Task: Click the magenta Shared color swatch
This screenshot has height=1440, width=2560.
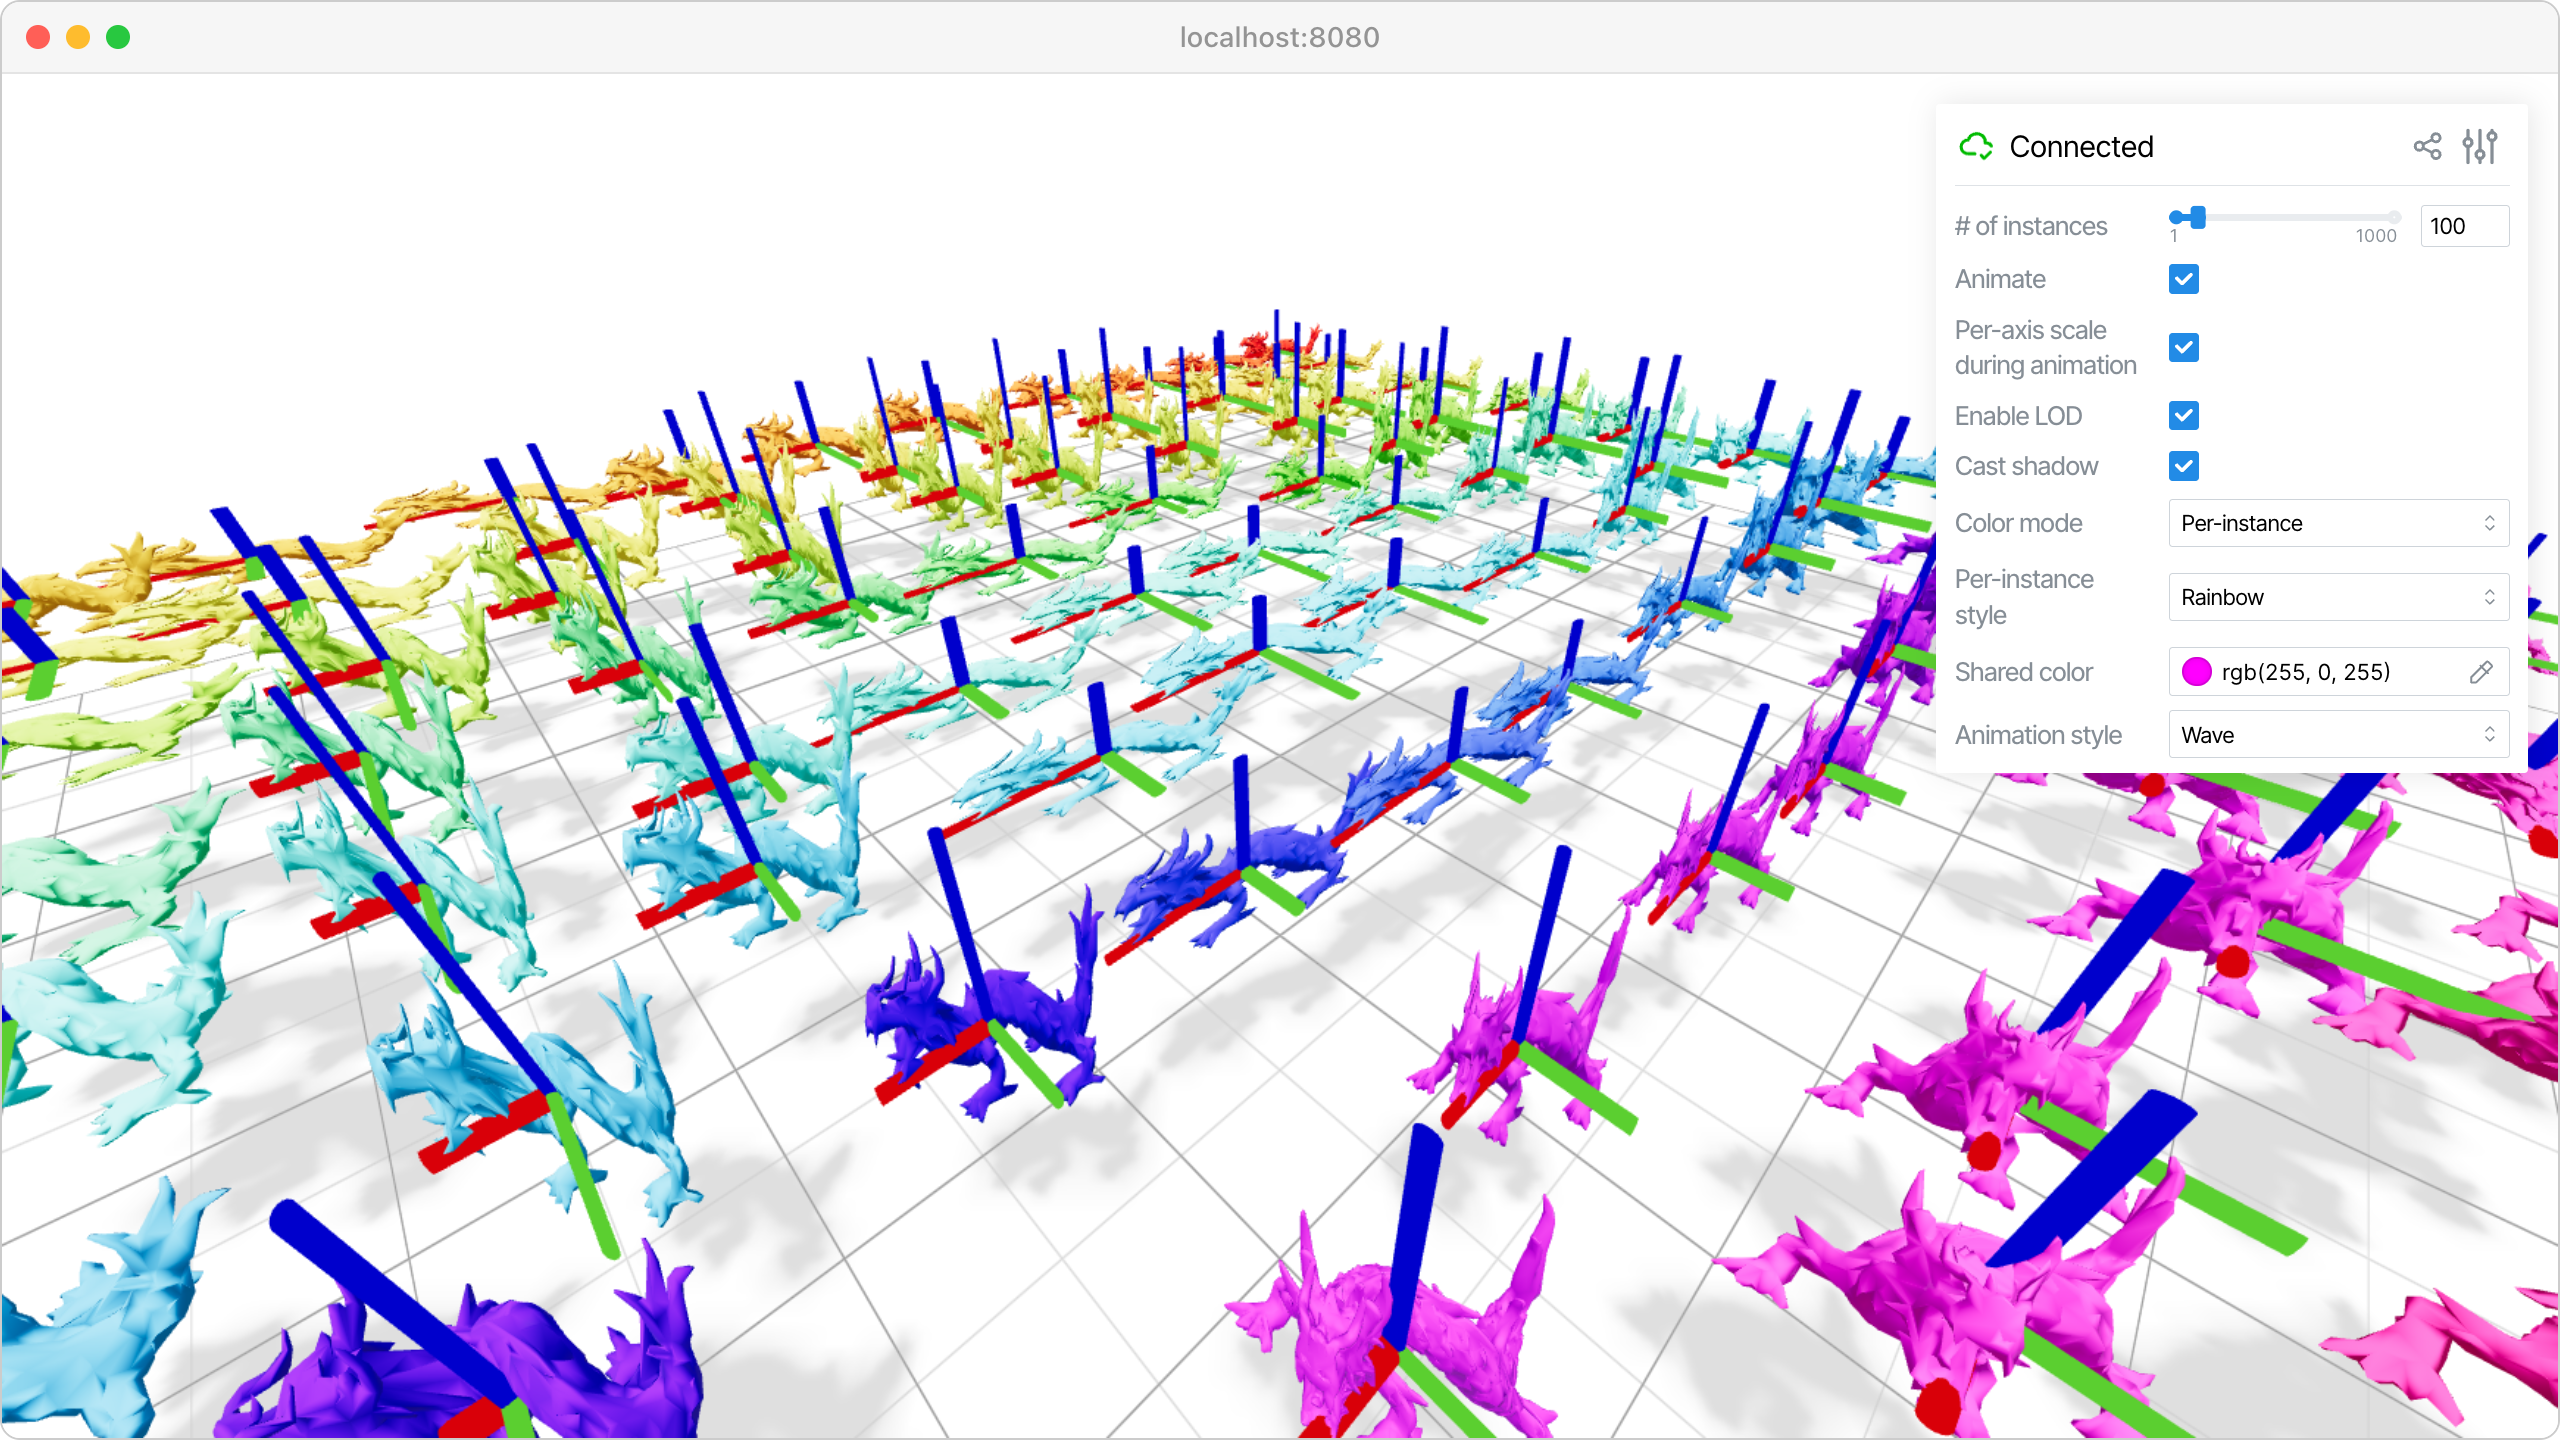Action: [x=2196, y=672]
